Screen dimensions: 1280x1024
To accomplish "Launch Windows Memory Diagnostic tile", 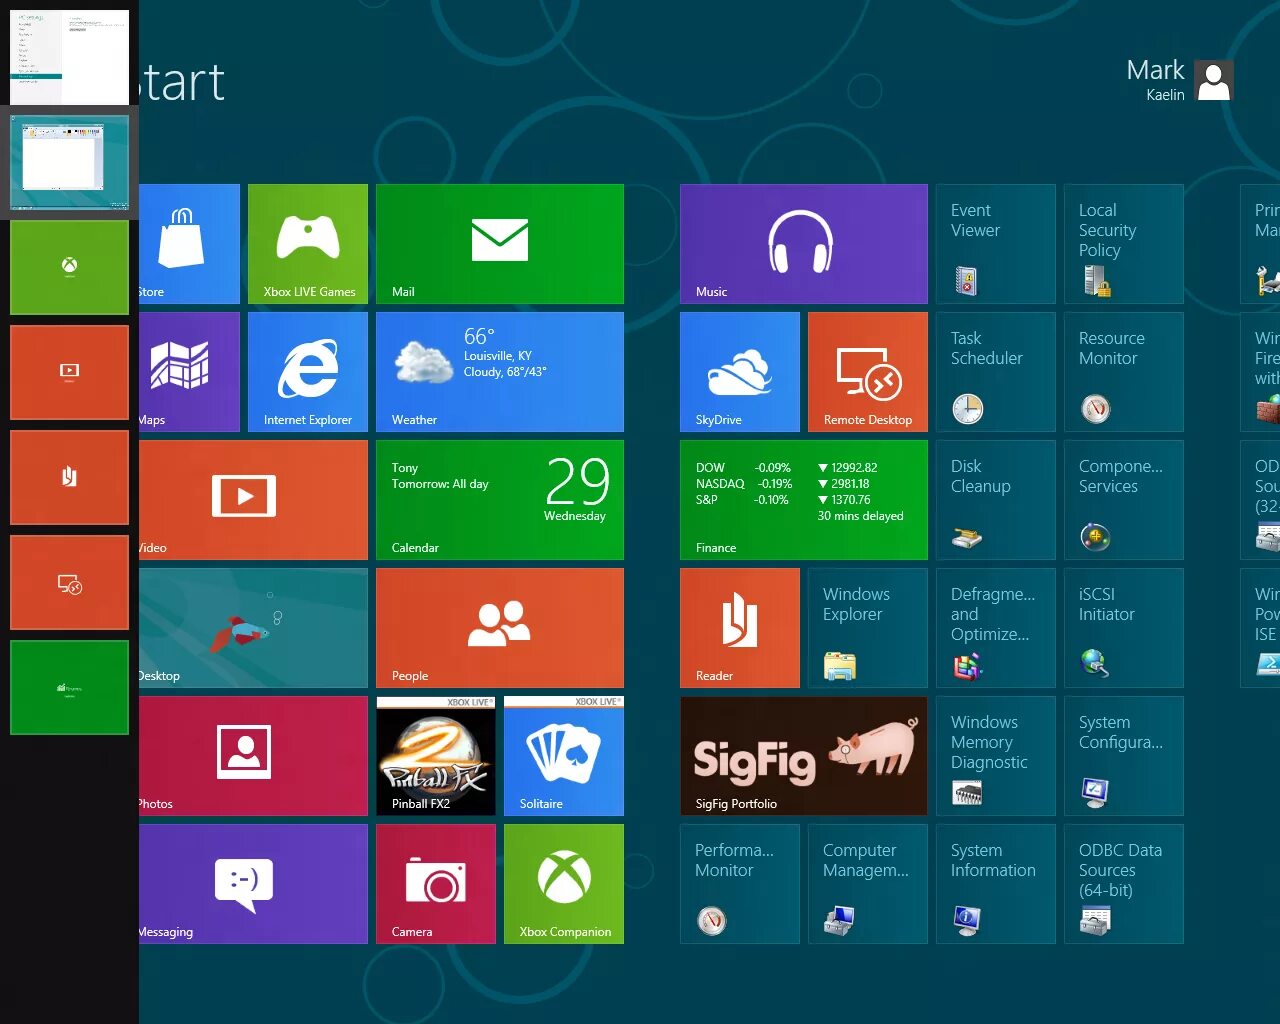I will pos(996,756).
